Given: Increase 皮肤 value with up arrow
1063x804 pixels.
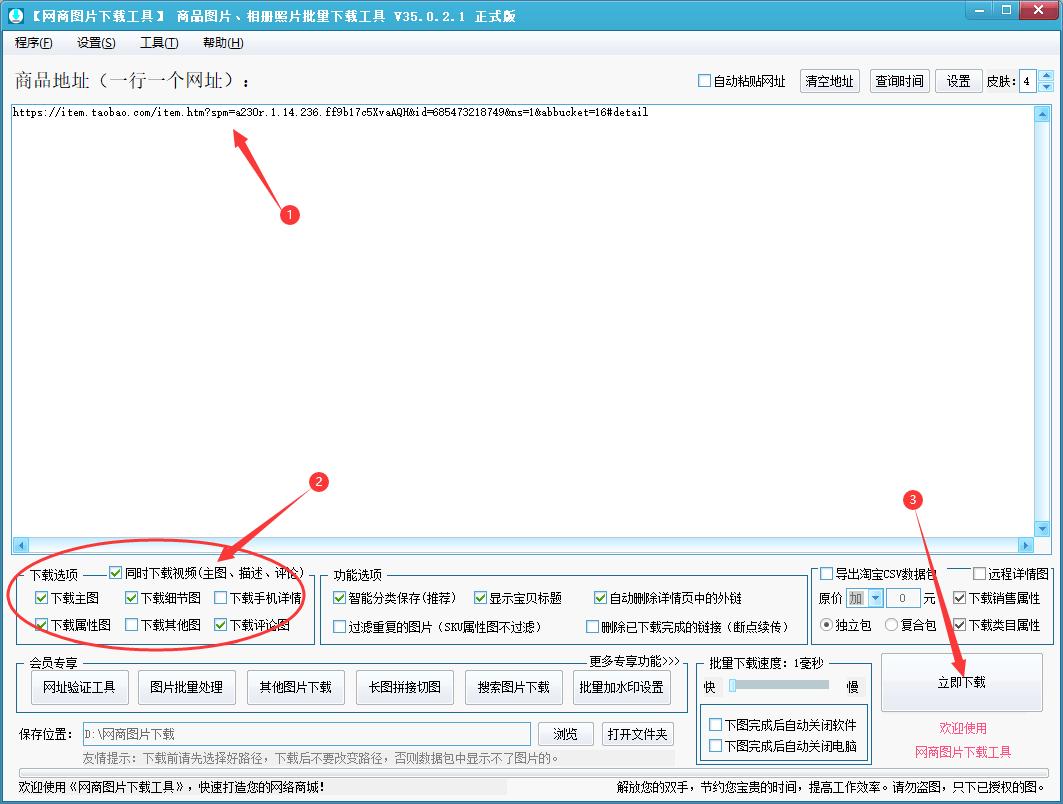Looking at the screenshot, I should (x=1046, y=75).
